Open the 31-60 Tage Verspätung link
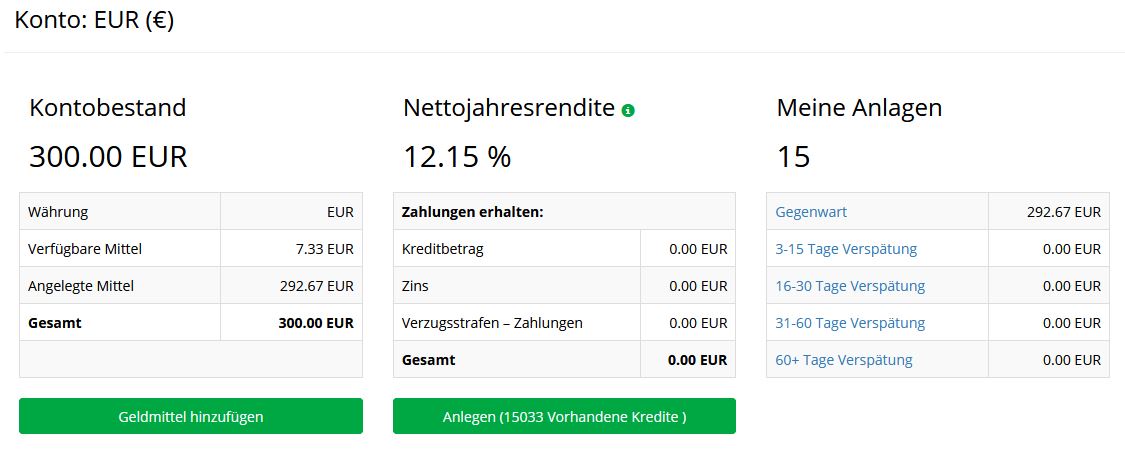The width and height of the screenshot is (1125, 452). click(850, 323)
